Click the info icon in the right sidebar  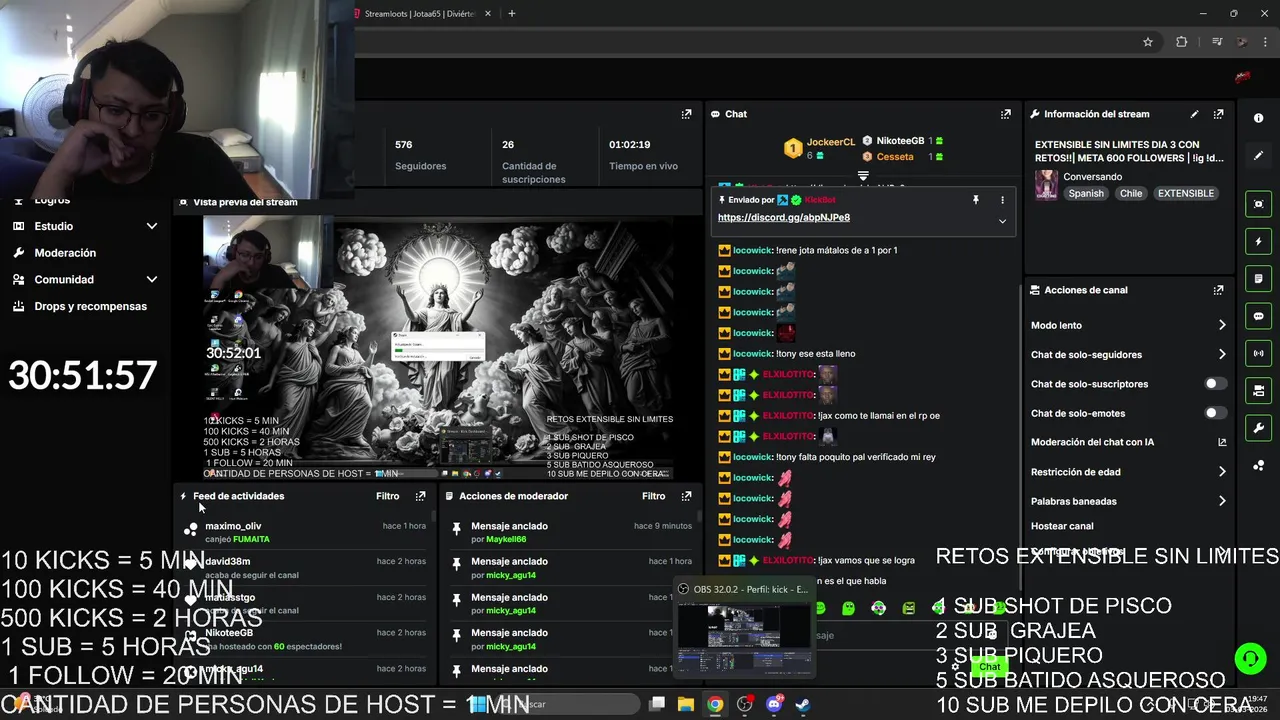click(x=1258, y=118)
